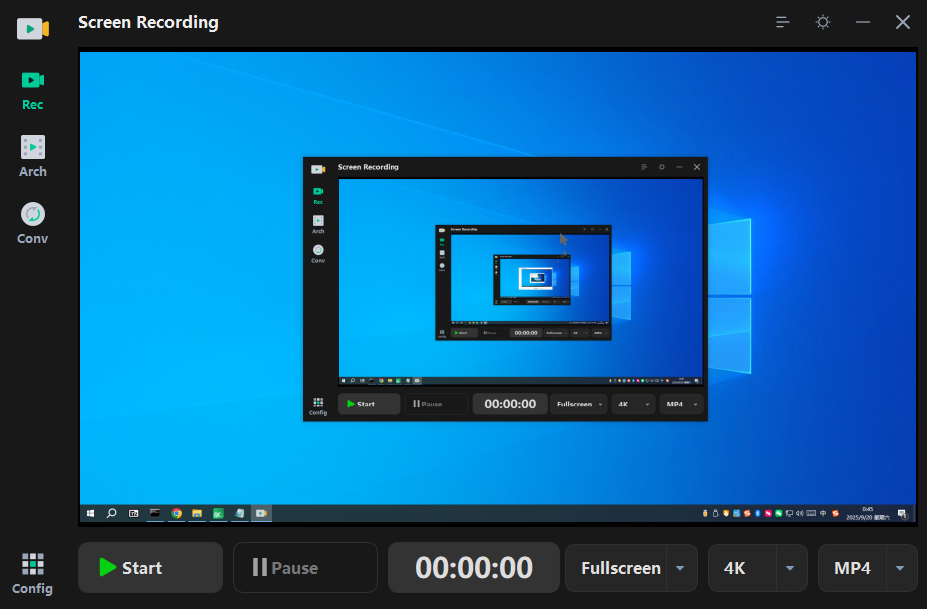Click the app logo in the title bar
927x609 pixels.
point(32,28)
